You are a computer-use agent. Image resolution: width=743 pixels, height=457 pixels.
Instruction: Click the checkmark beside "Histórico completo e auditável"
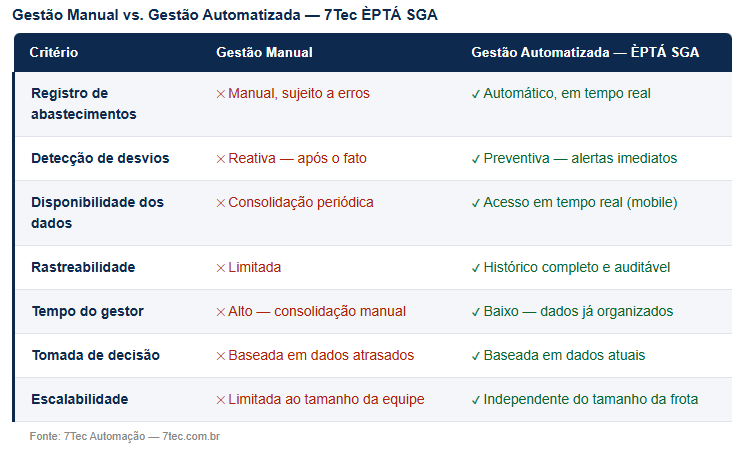click(x=476, y=268)
